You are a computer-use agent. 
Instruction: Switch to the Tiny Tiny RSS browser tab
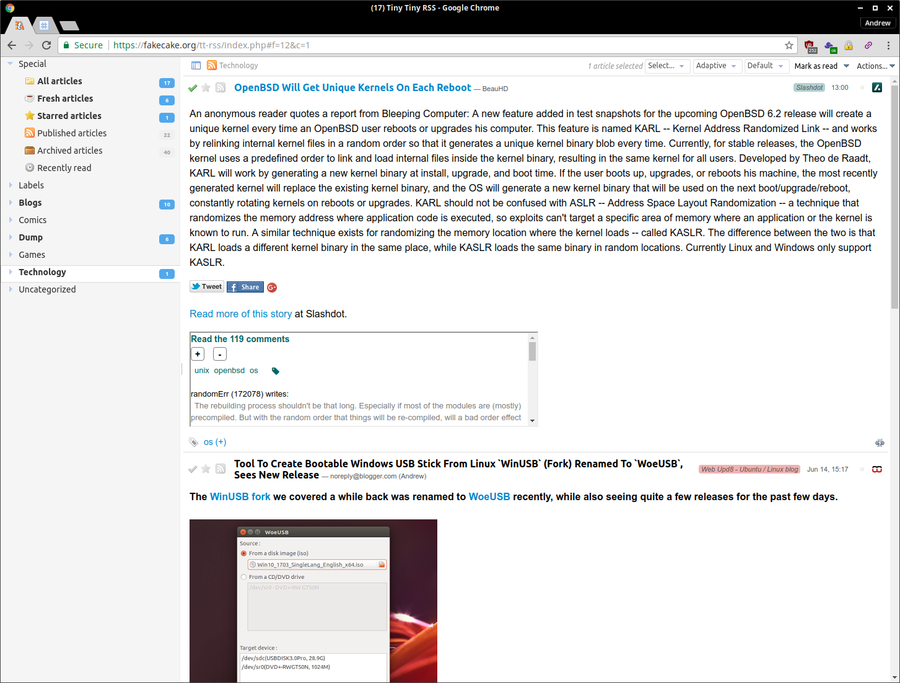(20, 25)
